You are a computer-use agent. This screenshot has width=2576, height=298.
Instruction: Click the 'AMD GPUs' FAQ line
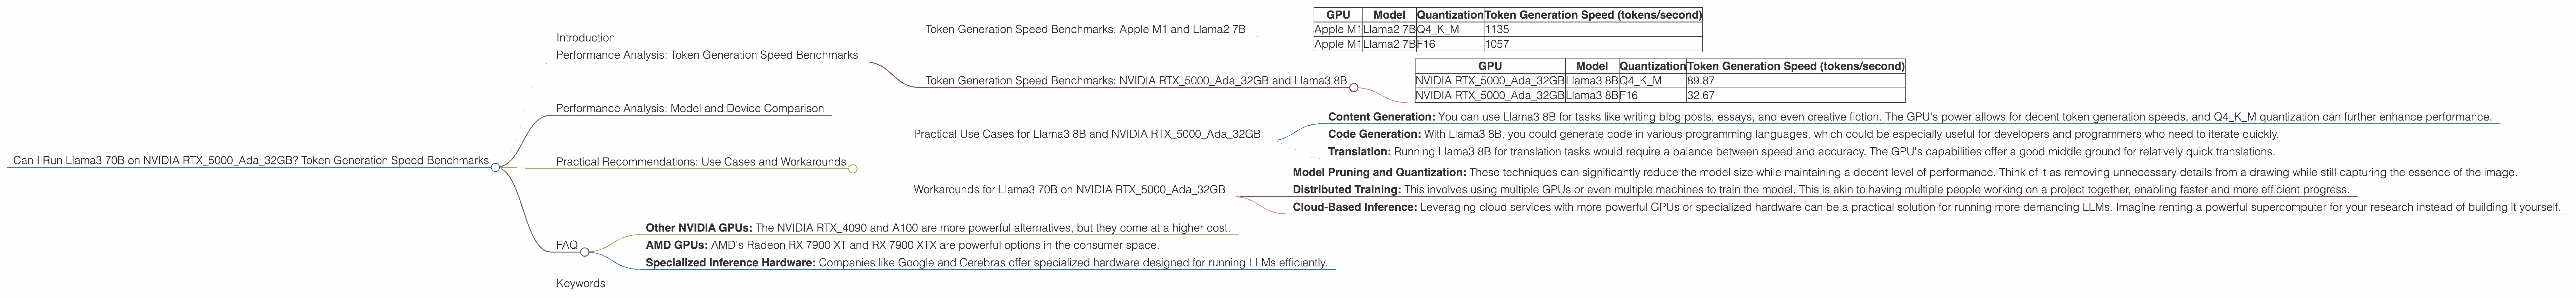902,245
